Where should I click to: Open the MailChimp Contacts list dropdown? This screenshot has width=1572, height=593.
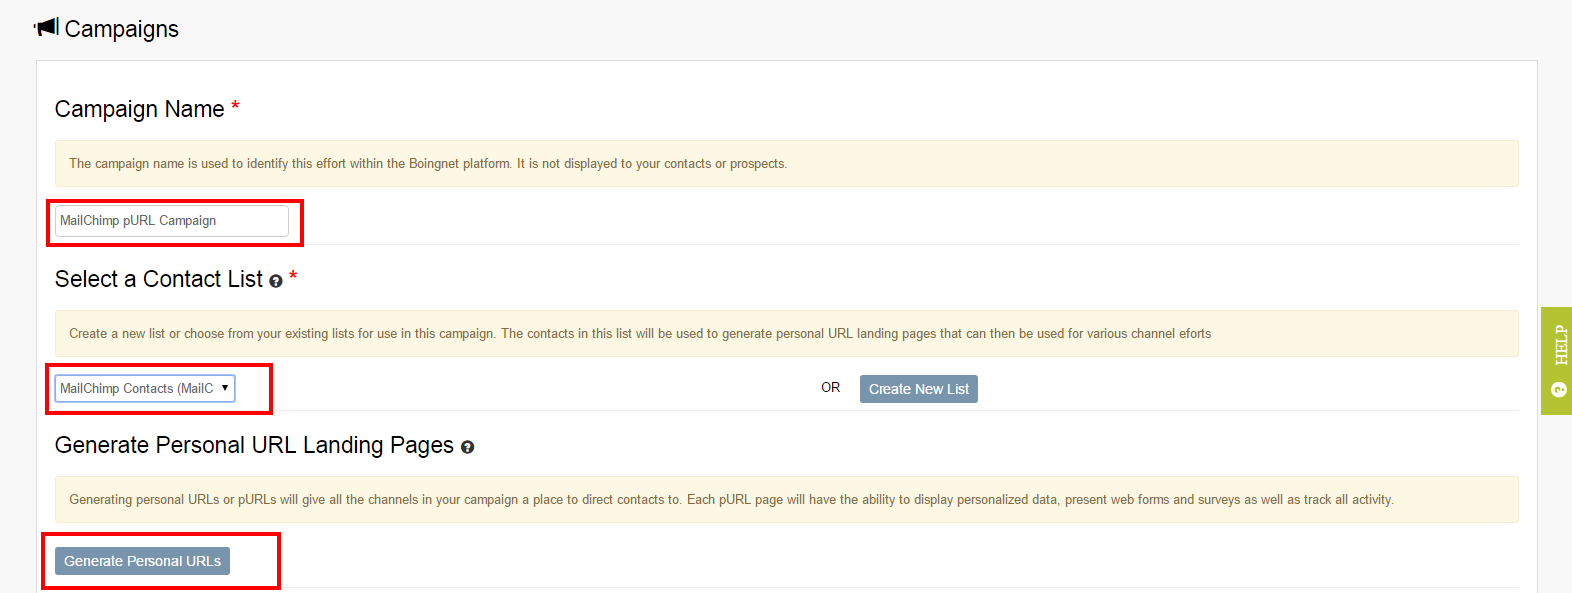[145, 388]
